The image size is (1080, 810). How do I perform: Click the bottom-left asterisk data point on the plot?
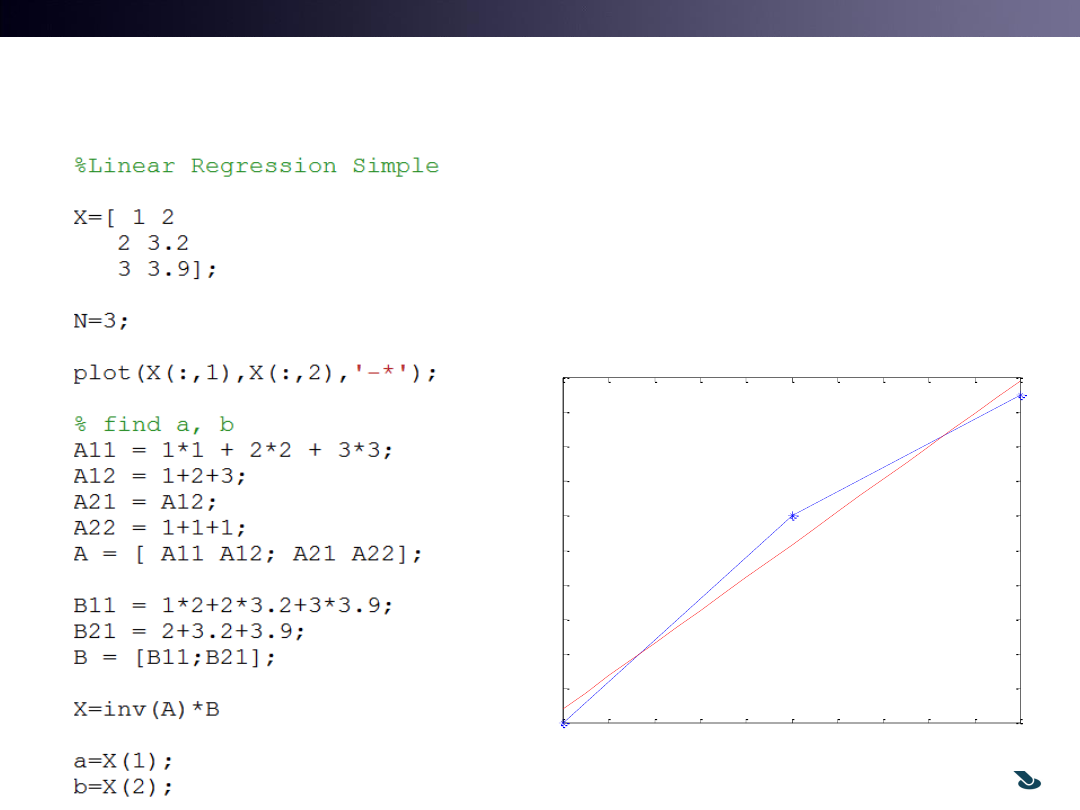(x=564, y=723)
